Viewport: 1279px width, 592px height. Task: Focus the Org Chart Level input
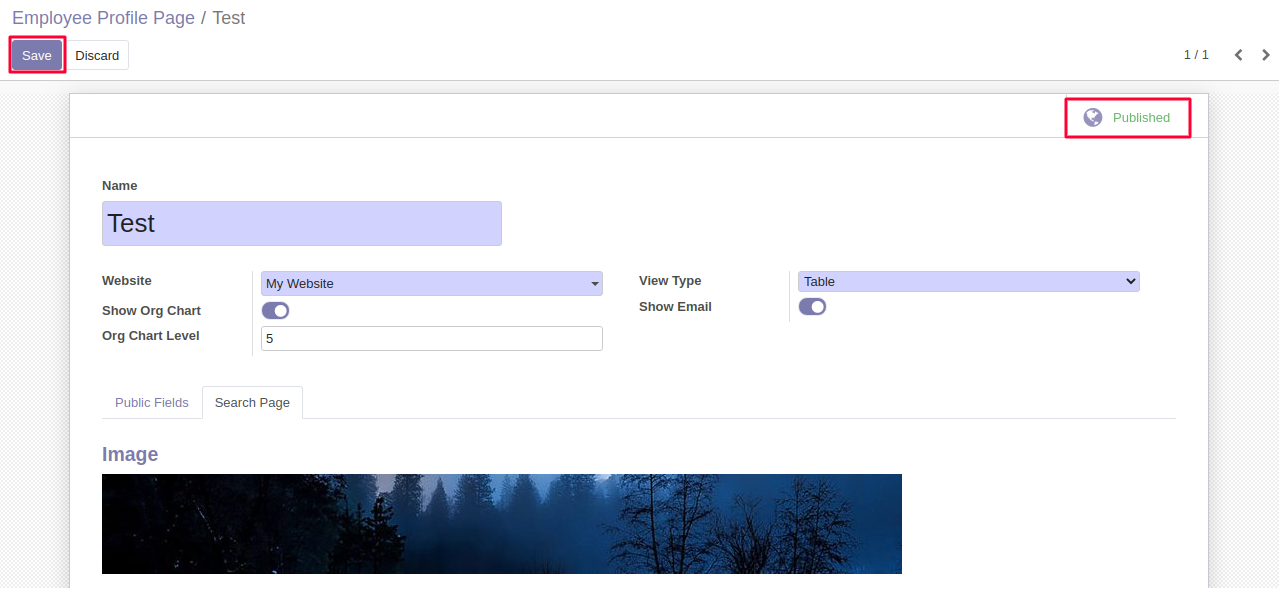431,339
